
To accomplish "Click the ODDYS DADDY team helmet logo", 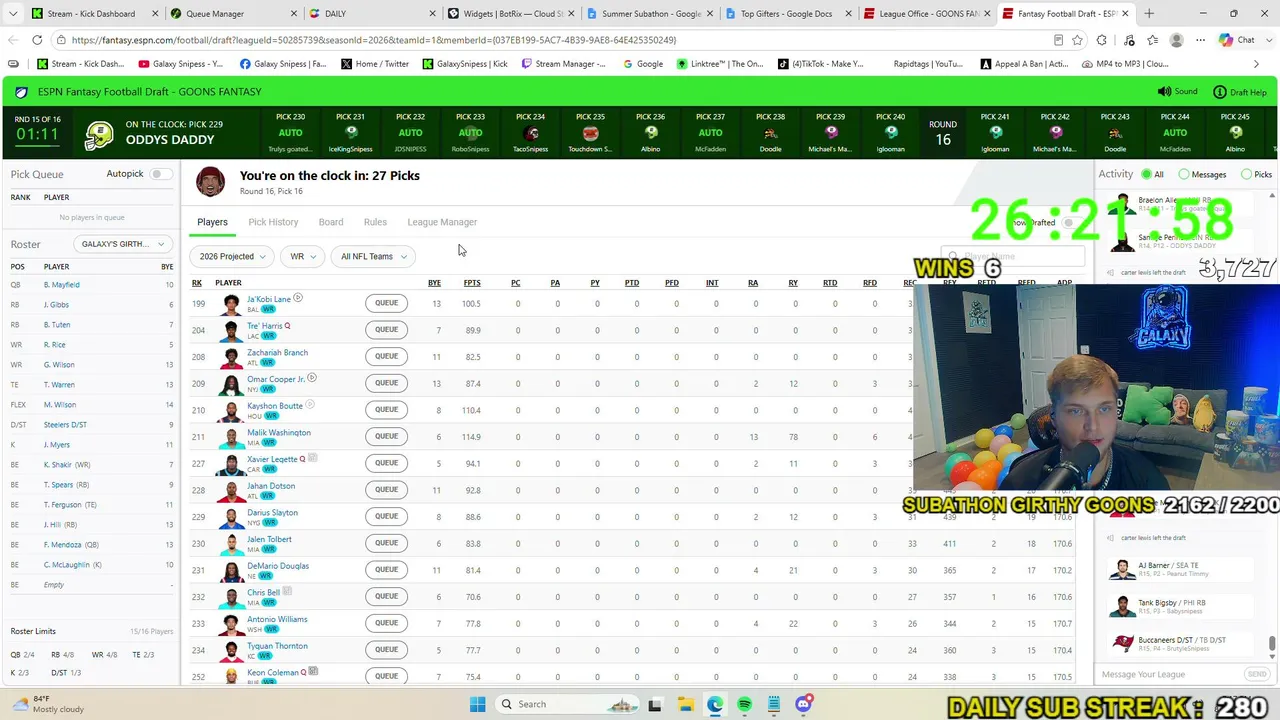I will pyautogui.click(x=99, y=135).
